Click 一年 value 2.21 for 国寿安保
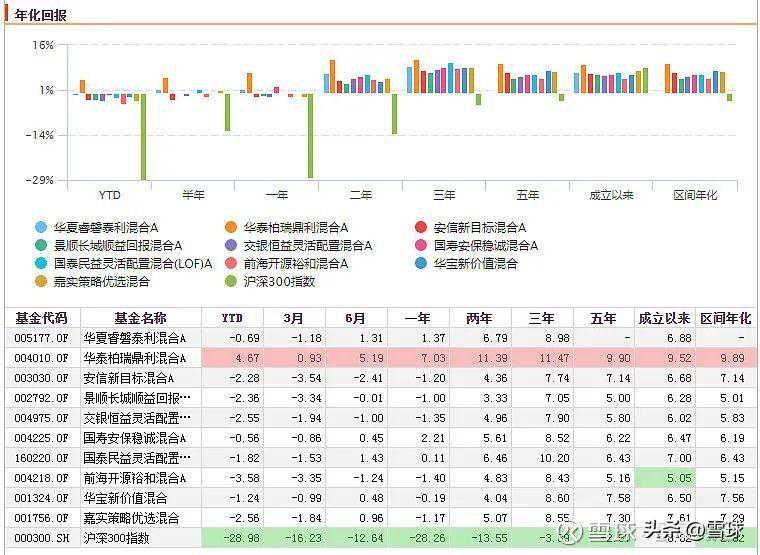 pos(433,438)
